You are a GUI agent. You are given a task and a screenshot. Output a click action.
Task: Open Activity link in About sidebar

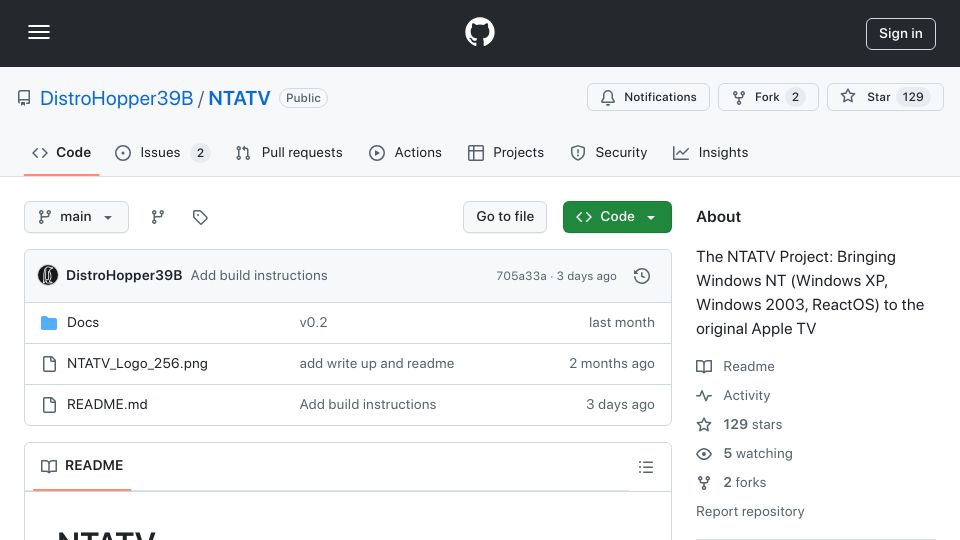733,396
